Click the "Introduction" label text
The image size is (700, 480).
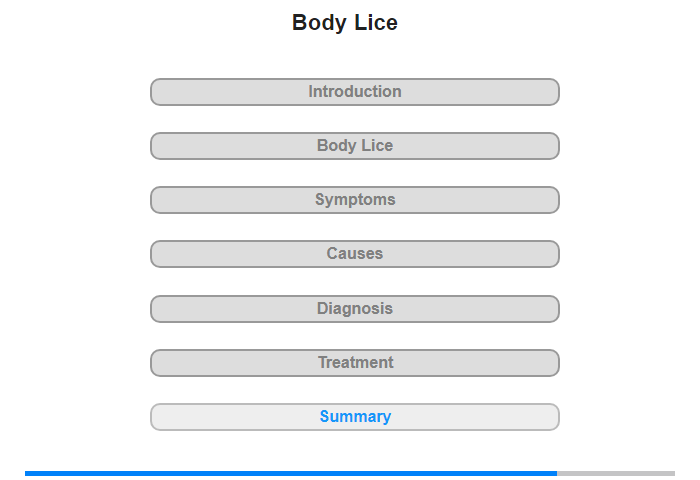tap(355, 92)
